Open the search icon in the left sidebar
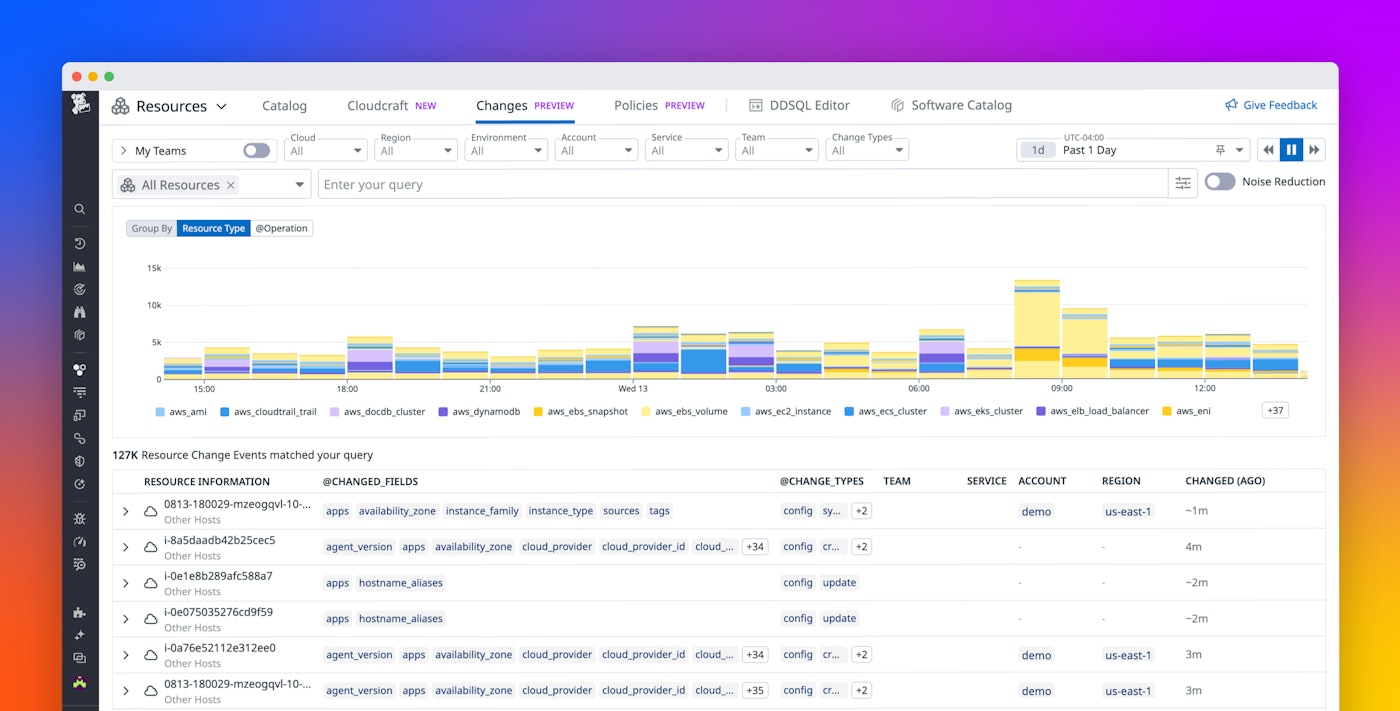The height and width of the screenshot is (711, 1400). [80, 209]
